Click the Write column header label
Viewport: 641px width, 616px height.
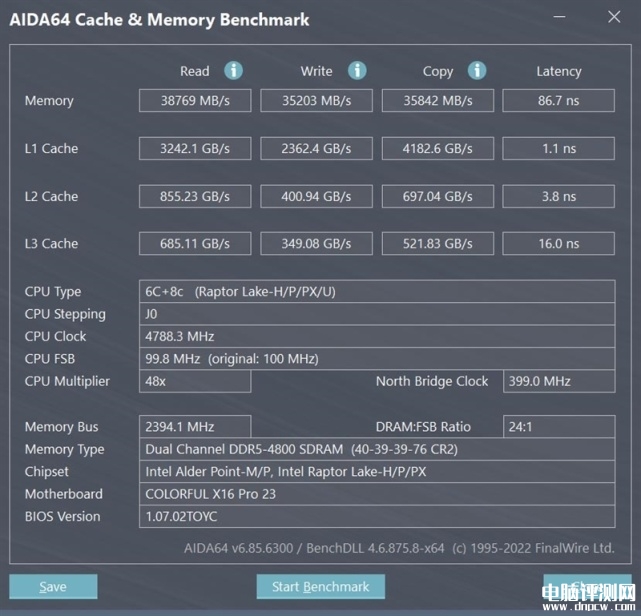point(316,71)
